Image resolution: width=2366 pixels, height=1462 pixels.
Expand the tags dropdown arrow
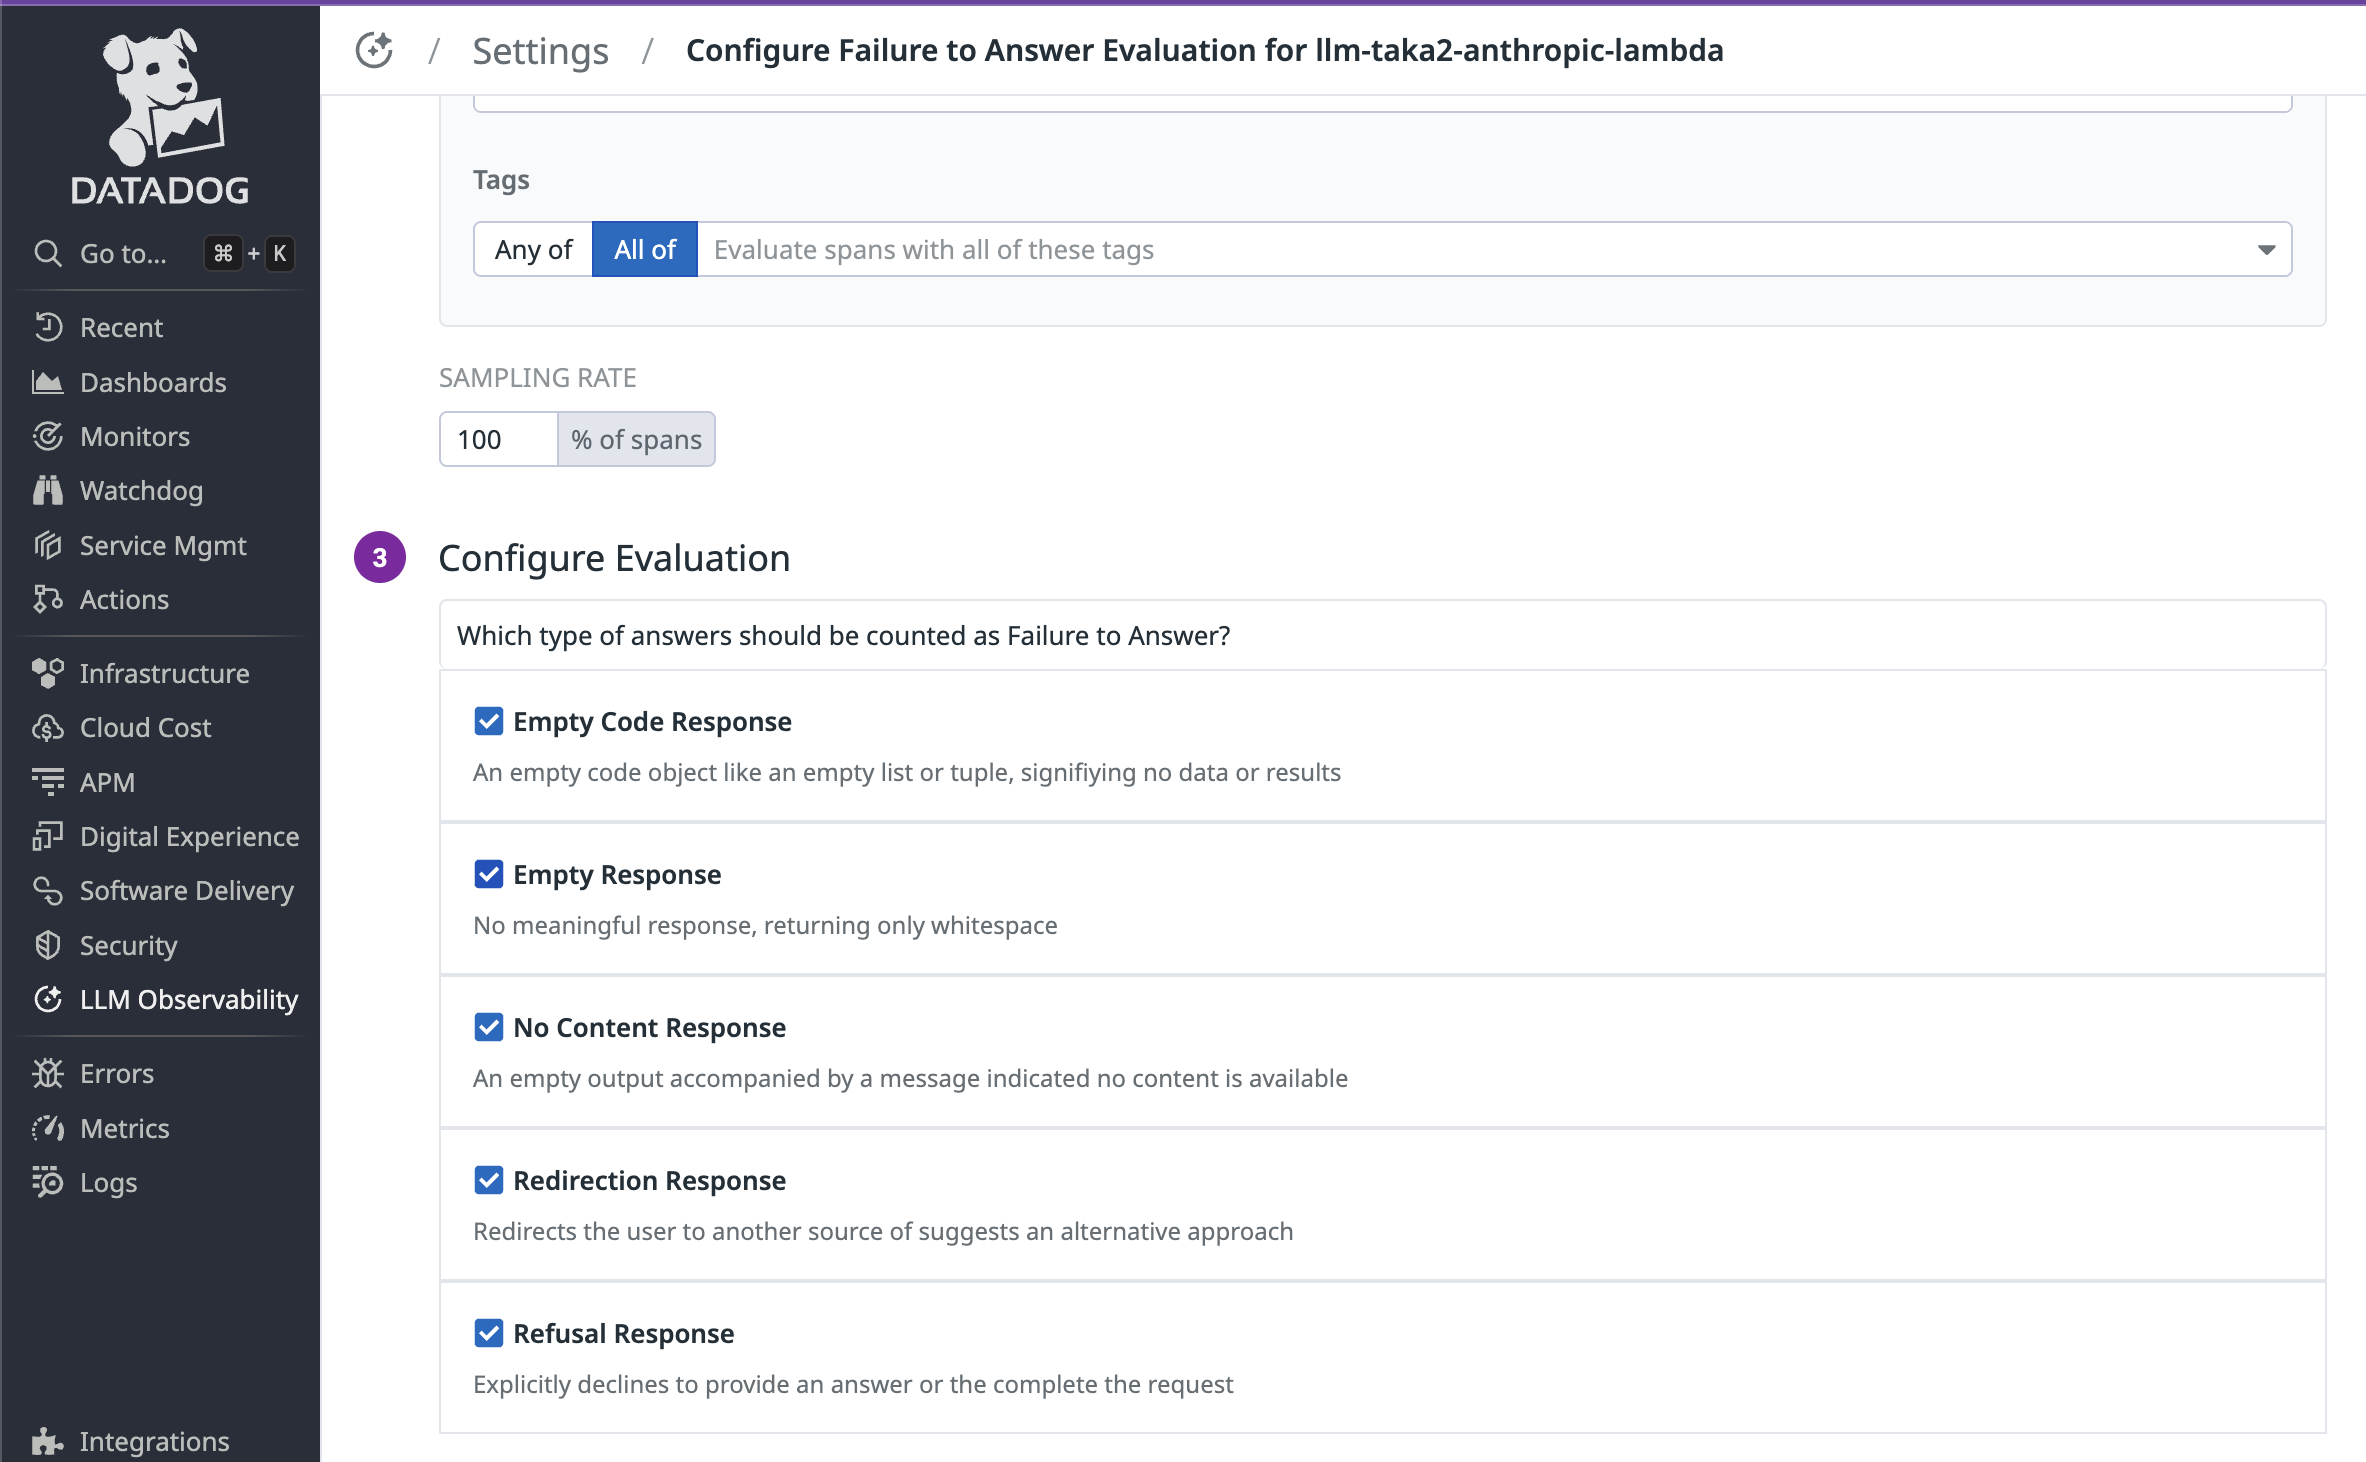coord(2266,250)
